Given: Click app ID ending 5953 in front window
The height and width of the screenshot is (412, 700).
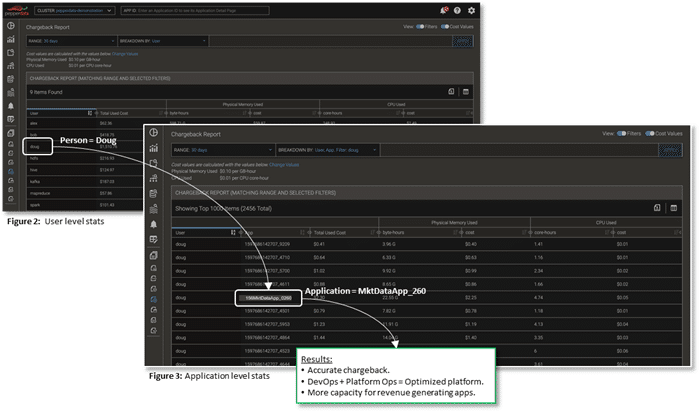Looking at the screenshot, I should (267, 325).
